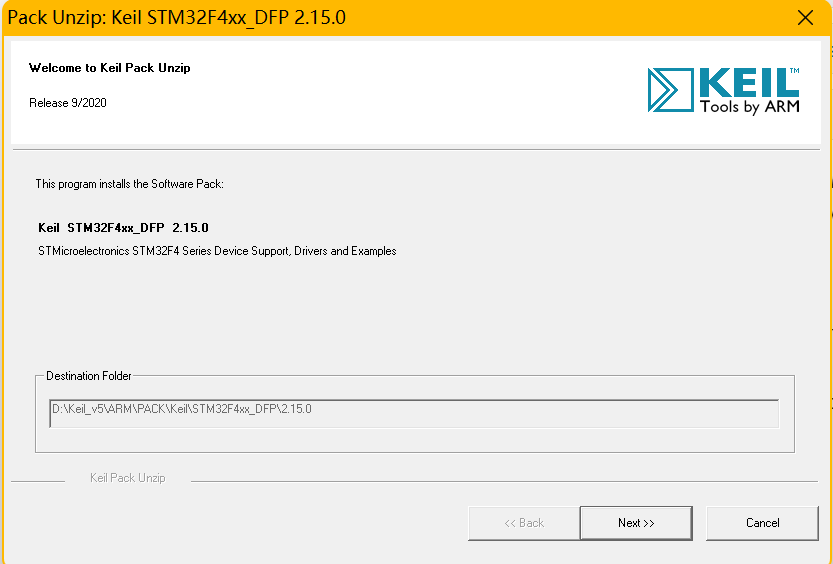Close the Pack Unzip dialog window

pyautogui.click(x=805, y=18)
